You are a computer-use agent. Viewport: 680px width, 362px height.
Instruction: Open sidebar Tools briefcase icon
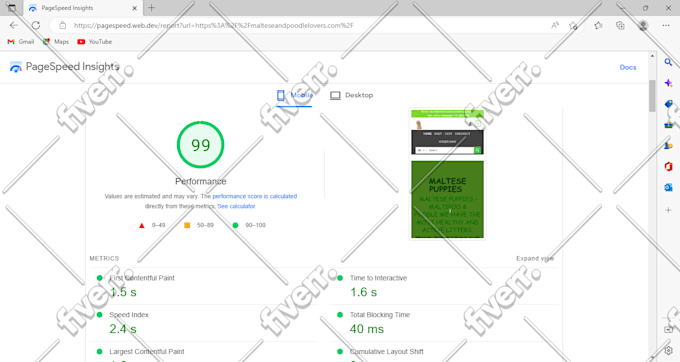(668, 125)
